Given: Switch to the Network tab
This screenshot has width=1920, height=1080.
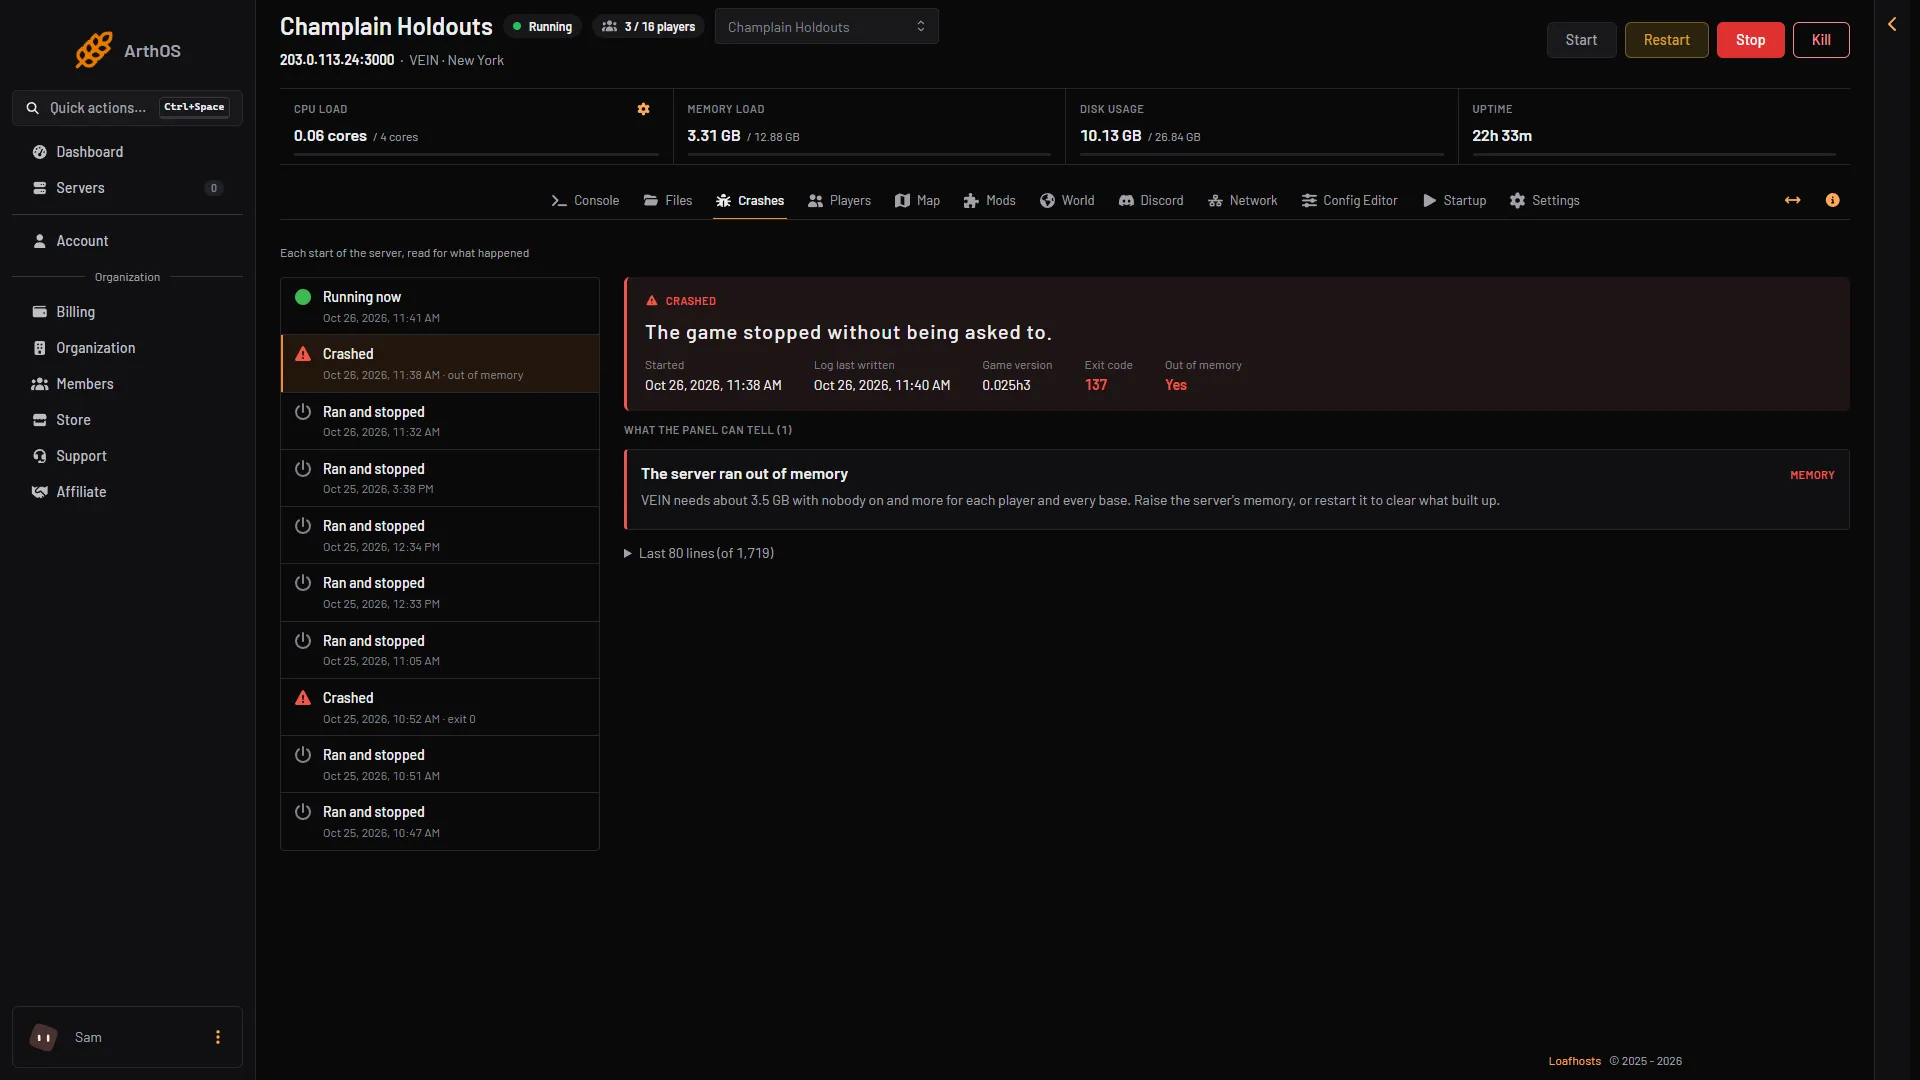Looking at the screenshot, I should tap(1242, 200).
